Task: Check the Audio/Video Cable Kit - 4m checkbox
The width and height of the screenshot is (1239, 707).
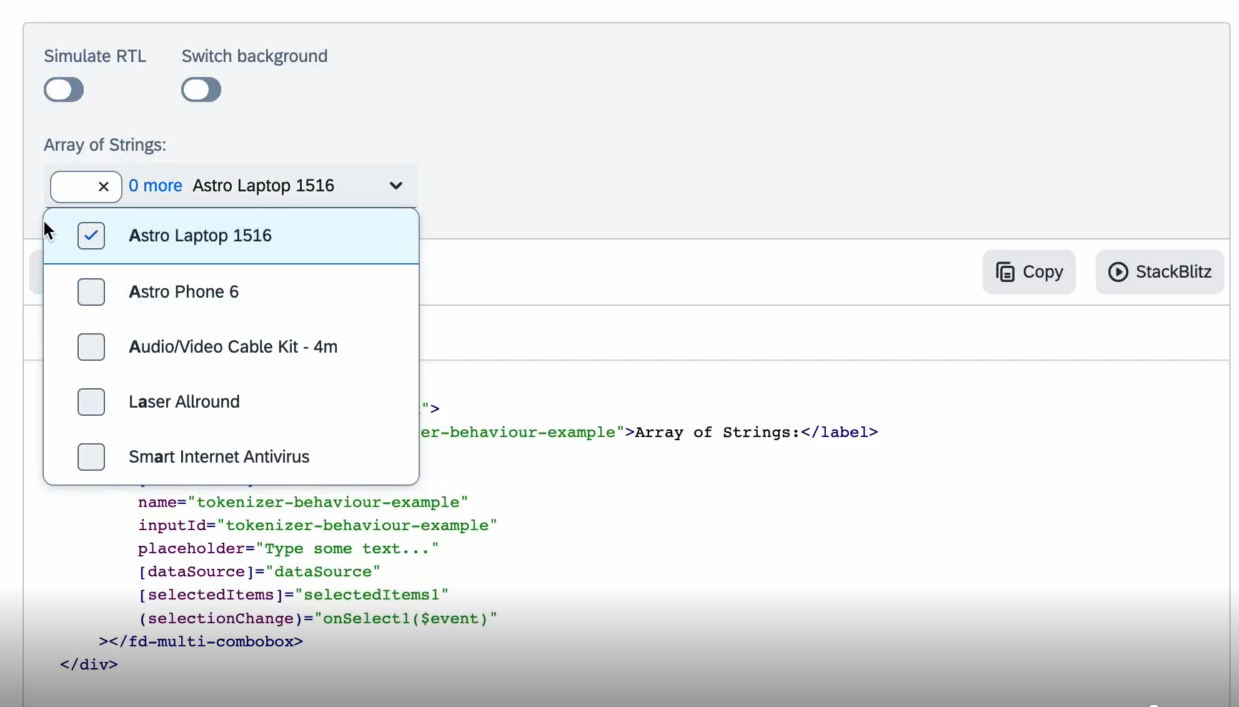Action: tap(91, 346)
